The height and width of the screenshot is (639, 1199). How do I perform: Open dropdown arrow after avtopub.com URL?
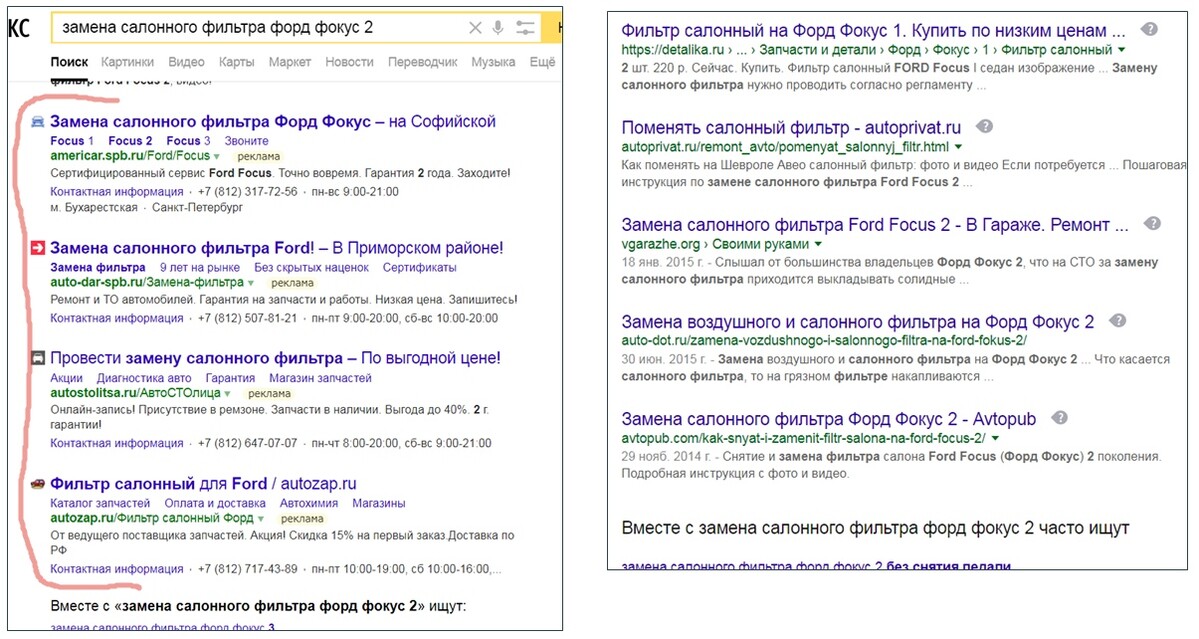click(995, 439)
